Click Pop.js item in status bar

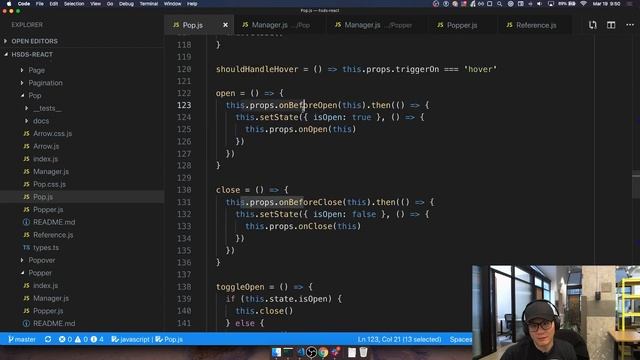pos(169,339)
